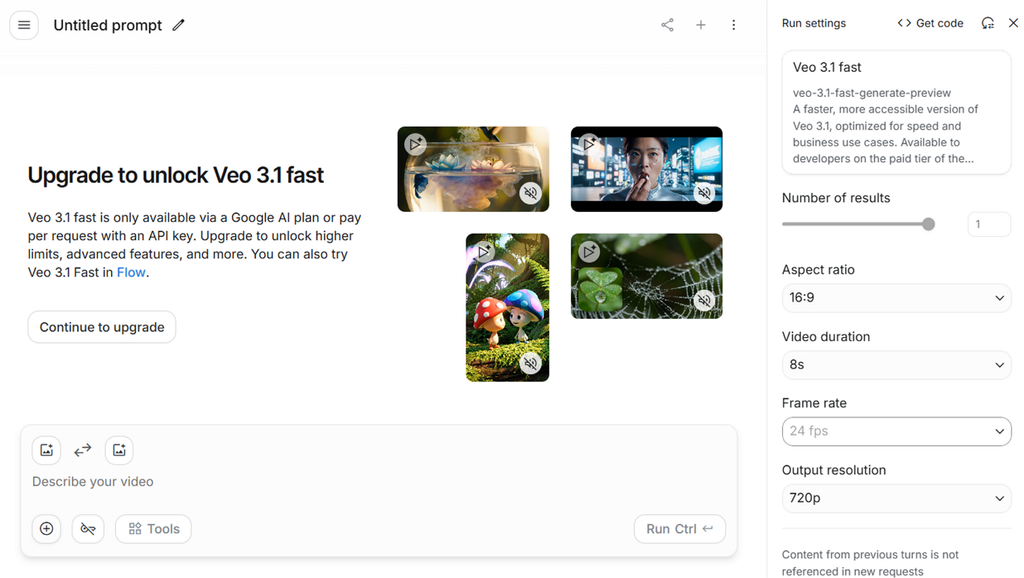Click the share icon in header

(667, 25)
